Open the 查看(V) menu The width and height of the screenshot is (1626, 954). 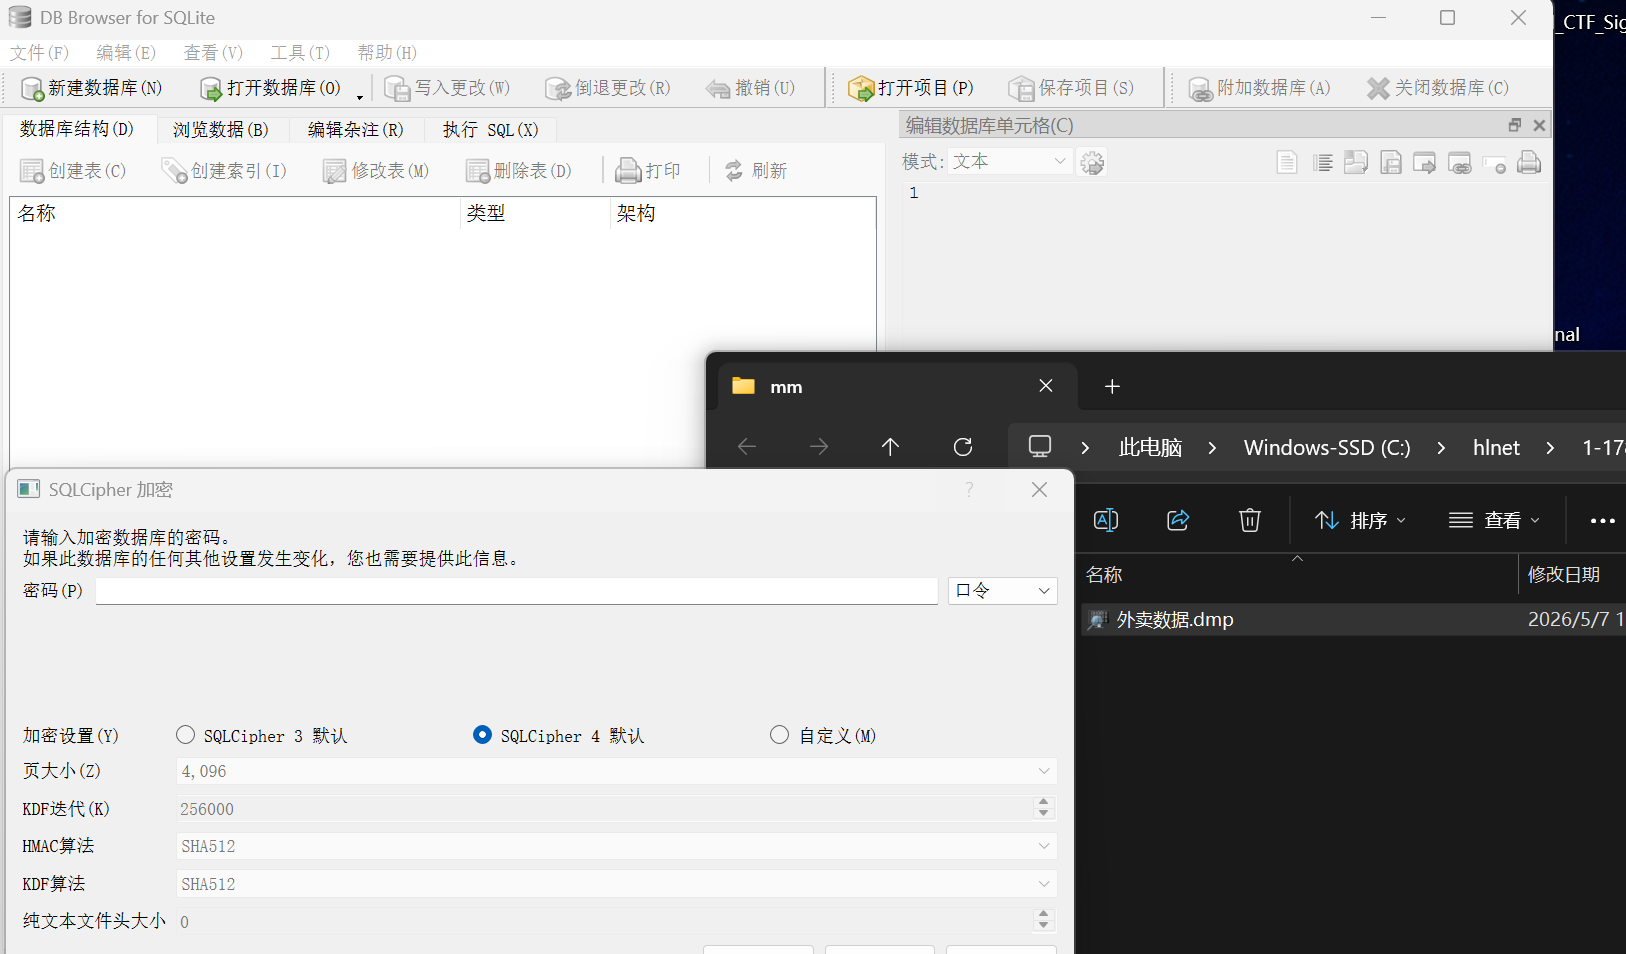[x=213, y=53]
